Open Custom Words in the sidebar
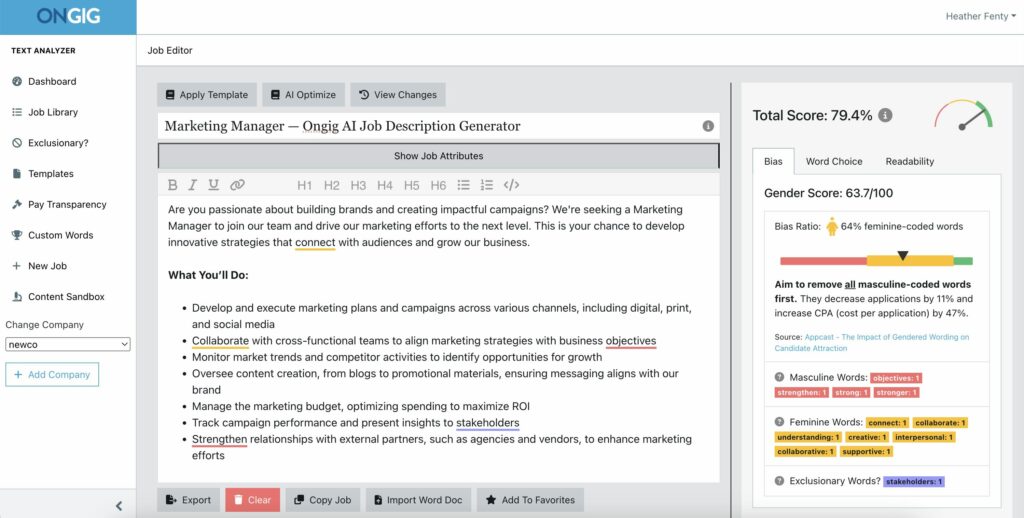Screen dimensions: 1024x518 coord(52,235)
